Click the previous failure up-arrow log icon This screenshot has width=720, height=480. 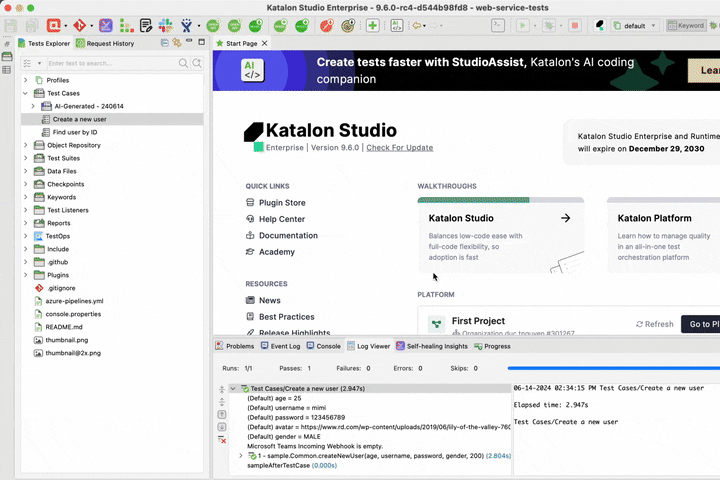[x=222, y=414]
